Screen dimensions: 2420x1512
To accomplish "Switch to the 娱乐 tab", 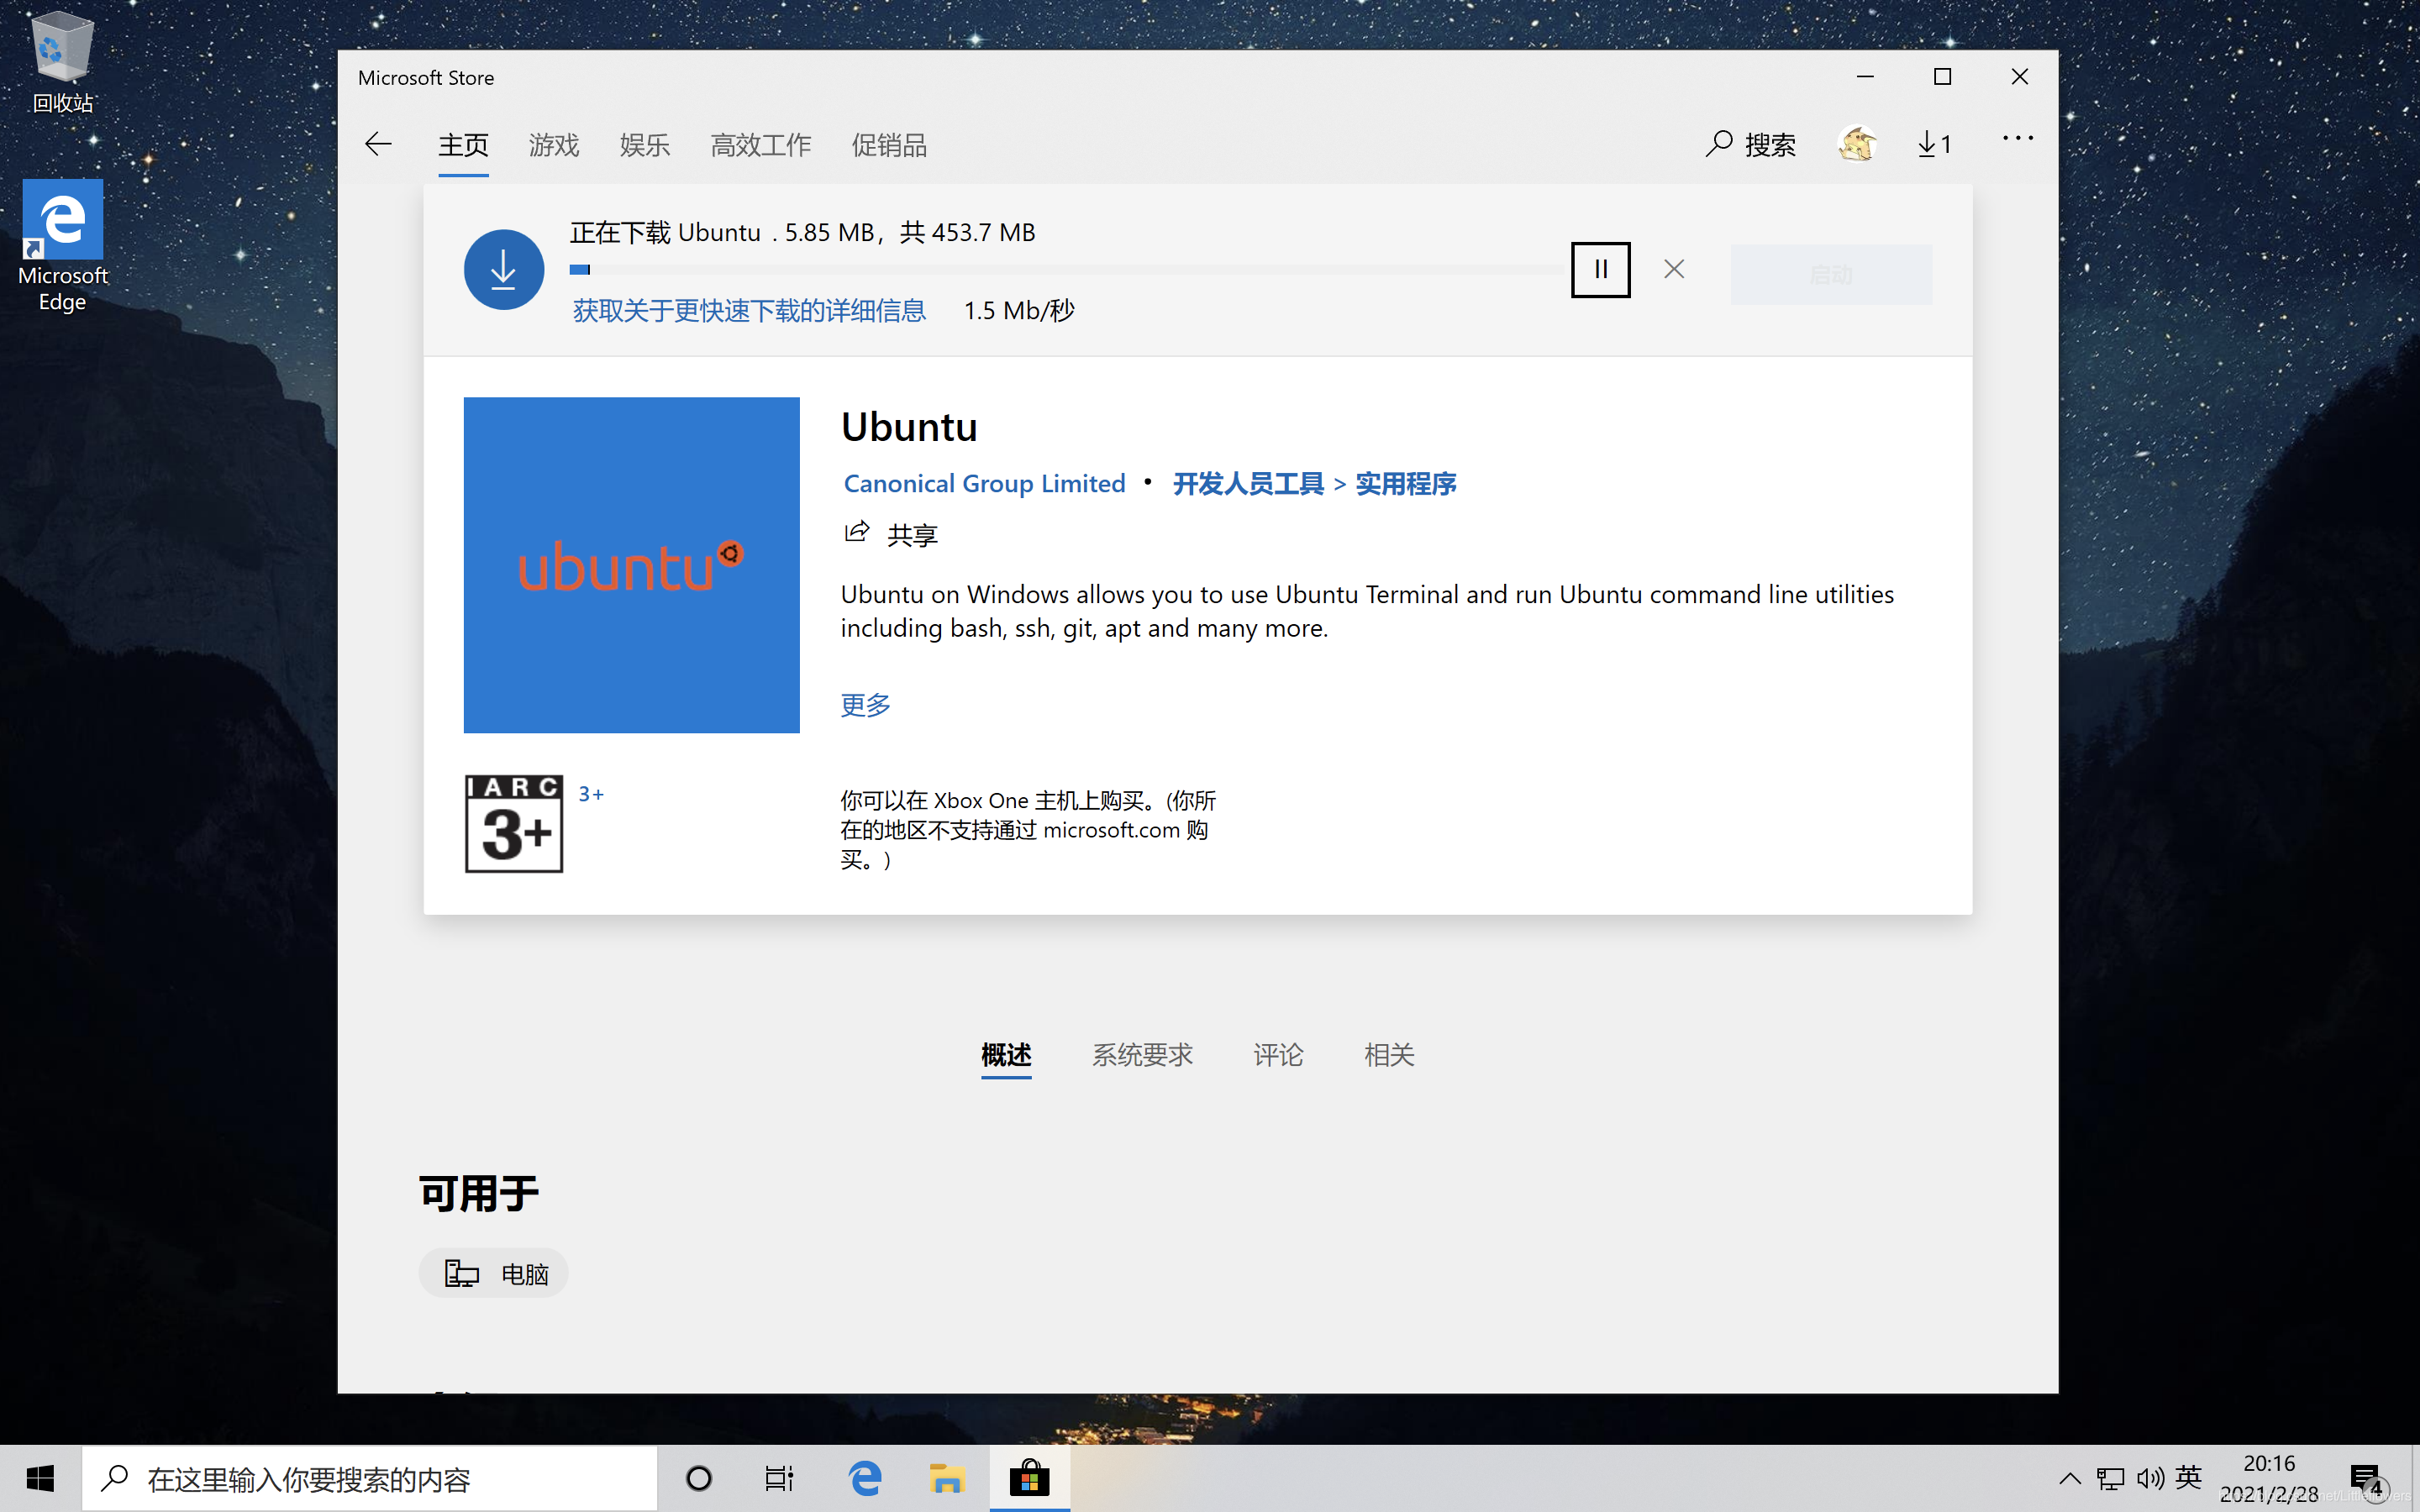I will tap(645, 145).
